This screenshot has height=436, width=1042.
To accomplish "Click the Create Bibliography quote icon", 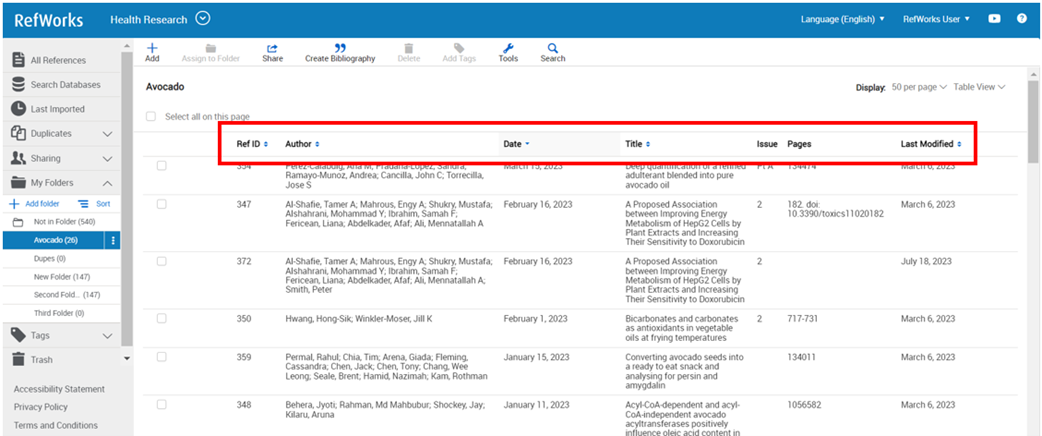I will [340, 49].
